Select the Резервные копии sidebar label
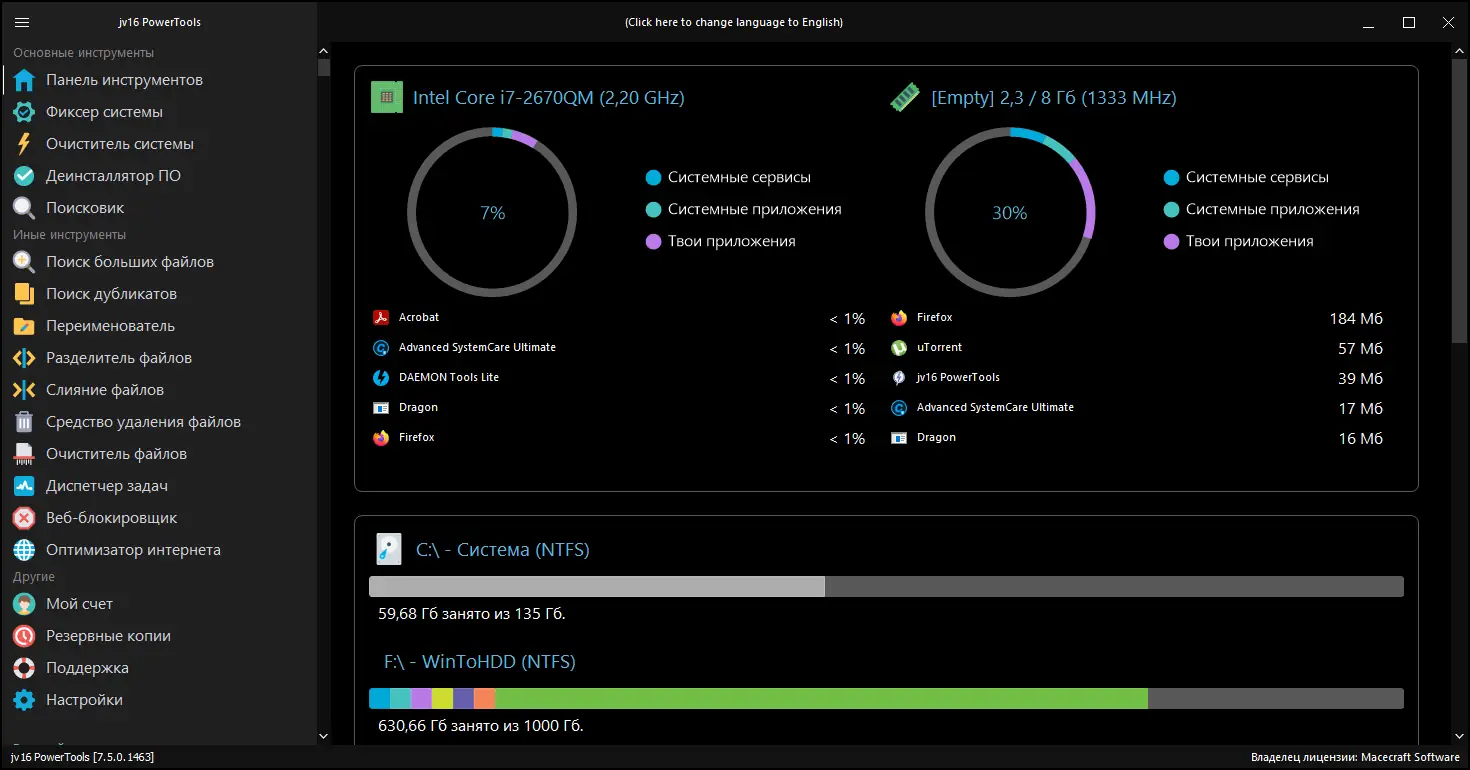This screenshot has height=770, width=1470. point(108,636)
